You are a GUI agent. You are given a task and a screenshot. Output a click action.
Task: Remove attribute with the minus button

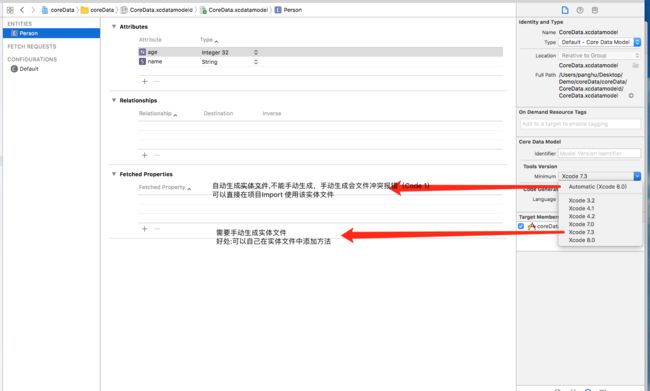(x=157, y=82)
